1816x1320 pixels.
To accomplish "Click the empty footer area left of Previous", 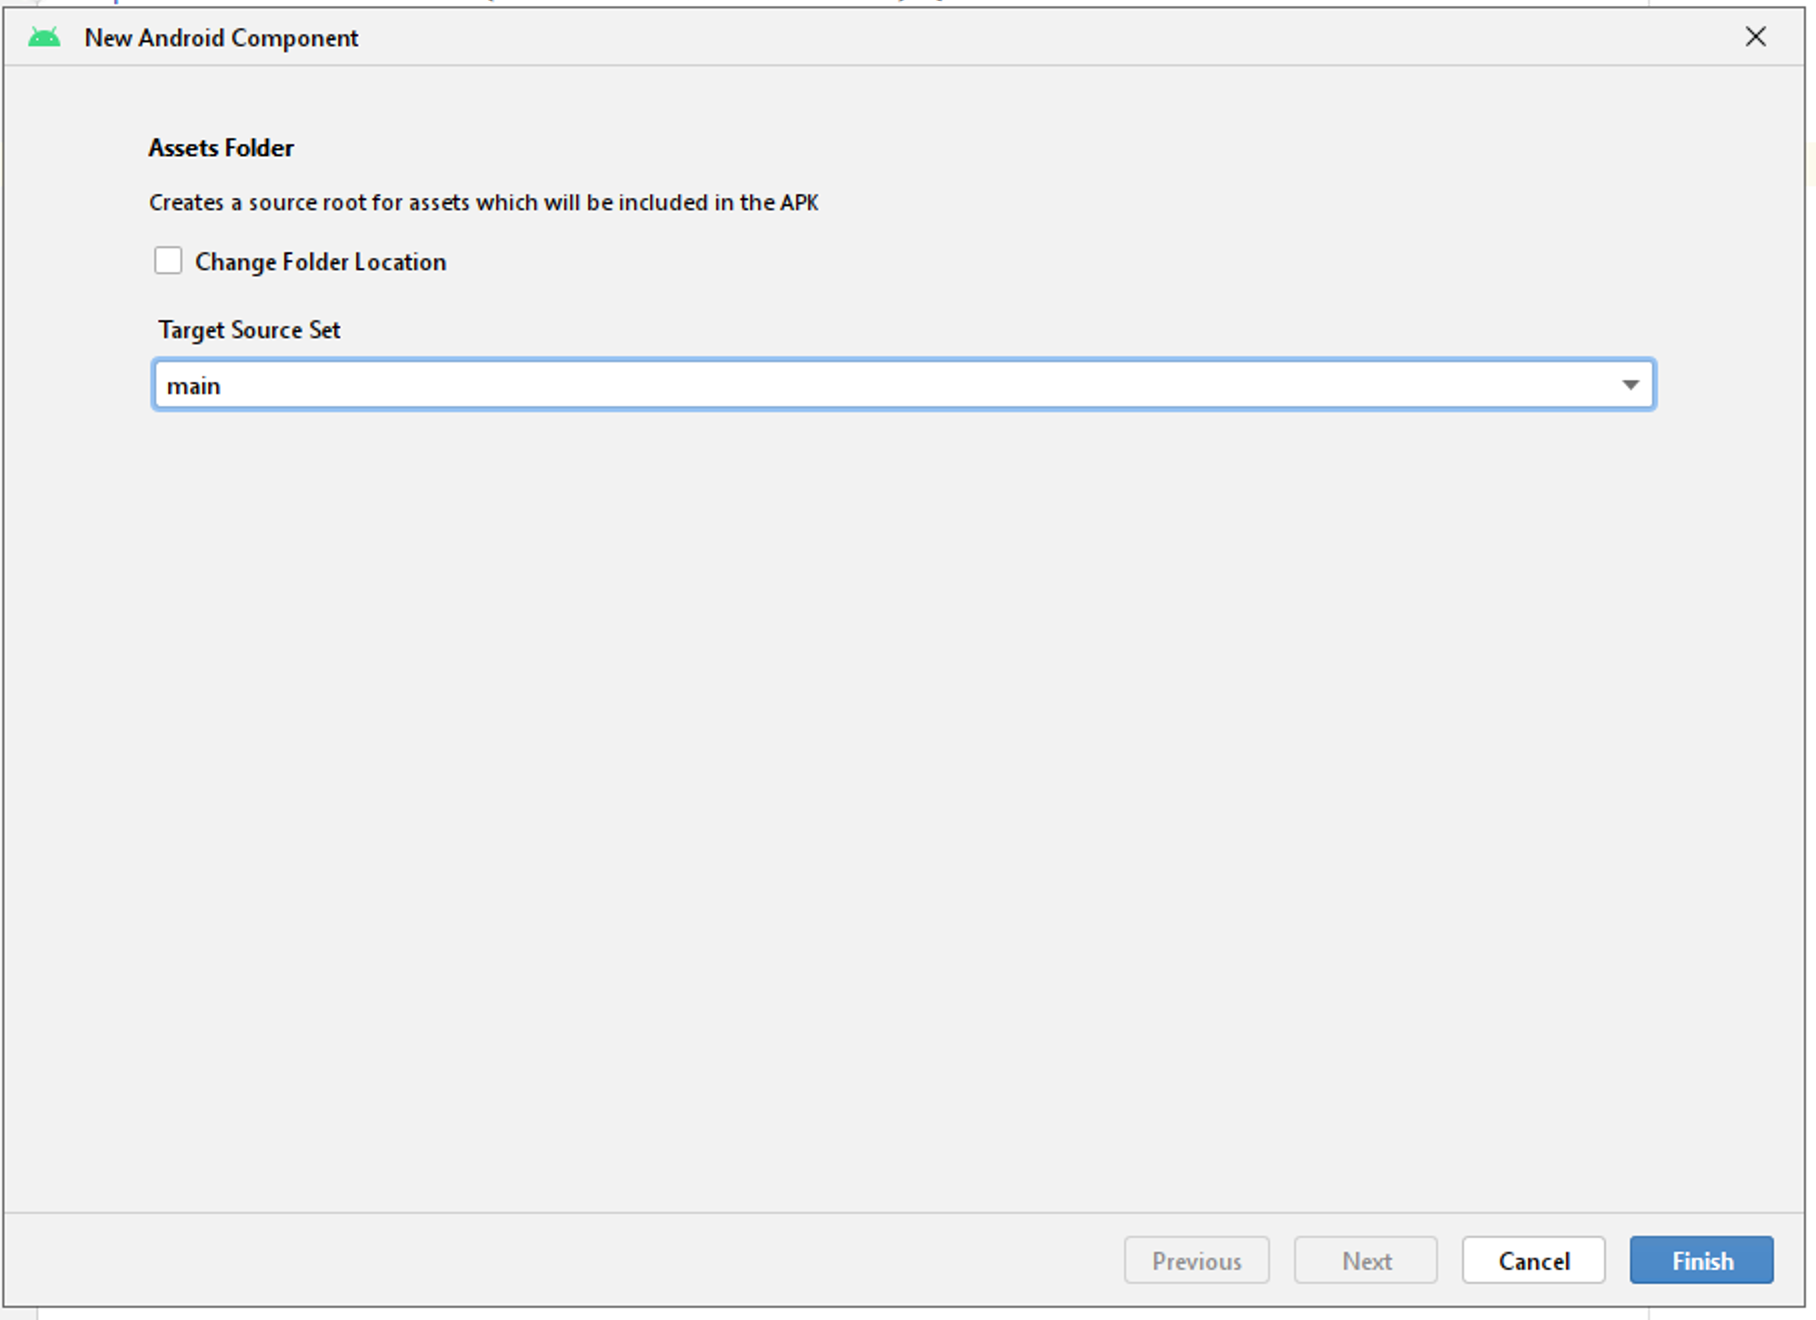I will (560, 1260).
